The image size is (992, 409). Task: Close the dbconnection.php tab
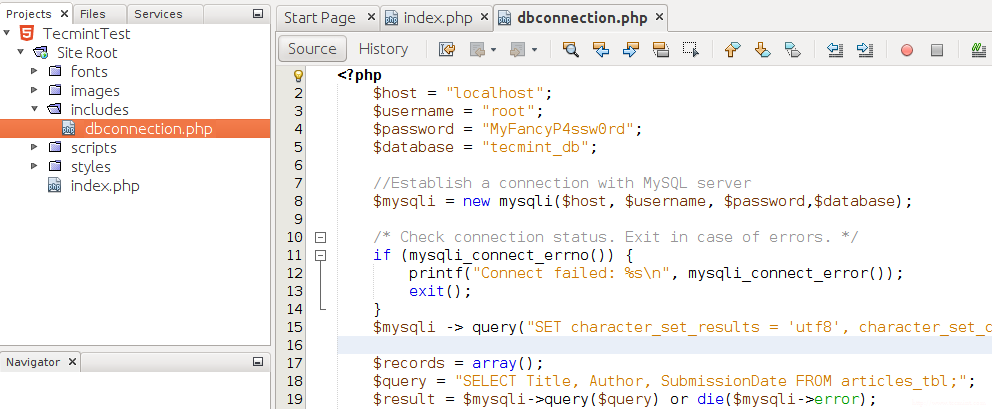click(x=660, y=18)
